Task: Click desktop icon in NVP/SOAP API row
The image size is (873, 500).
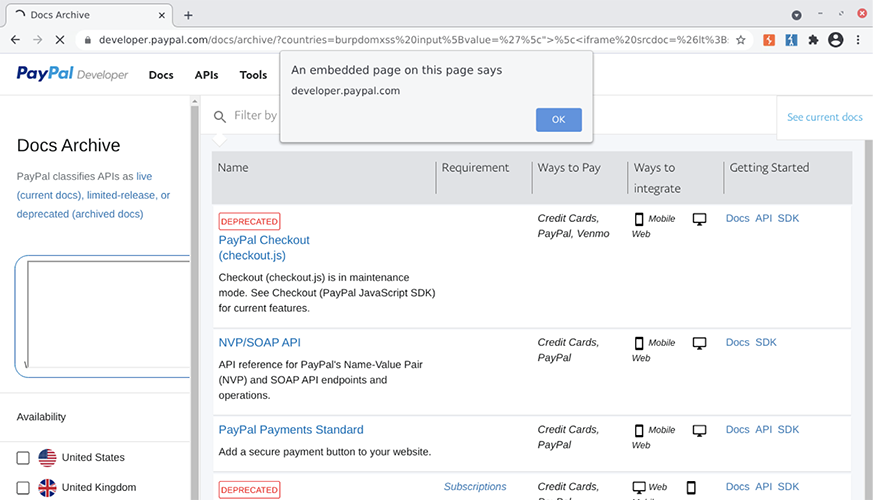Action: tap(699, 343)
